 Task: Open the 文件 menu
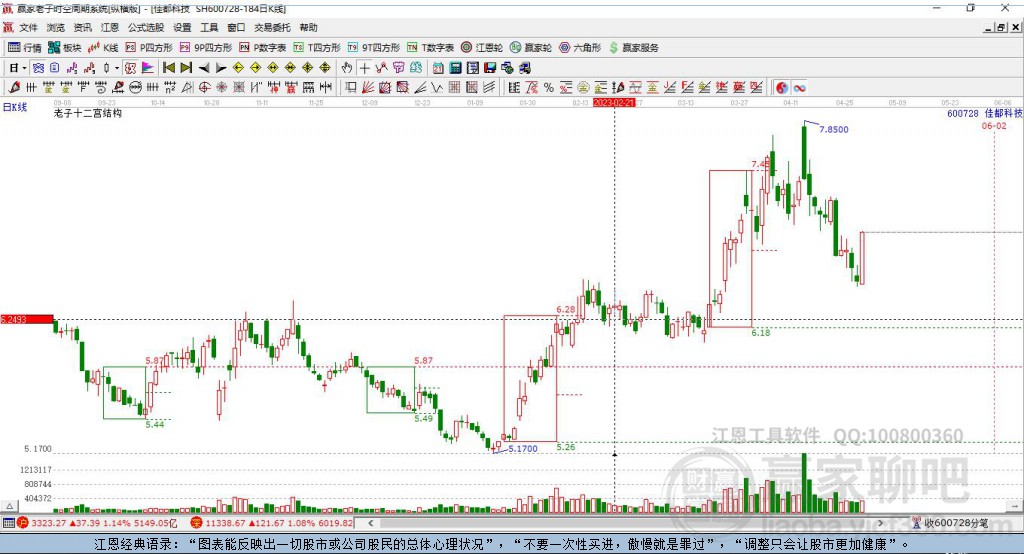[x=28, y=27]
